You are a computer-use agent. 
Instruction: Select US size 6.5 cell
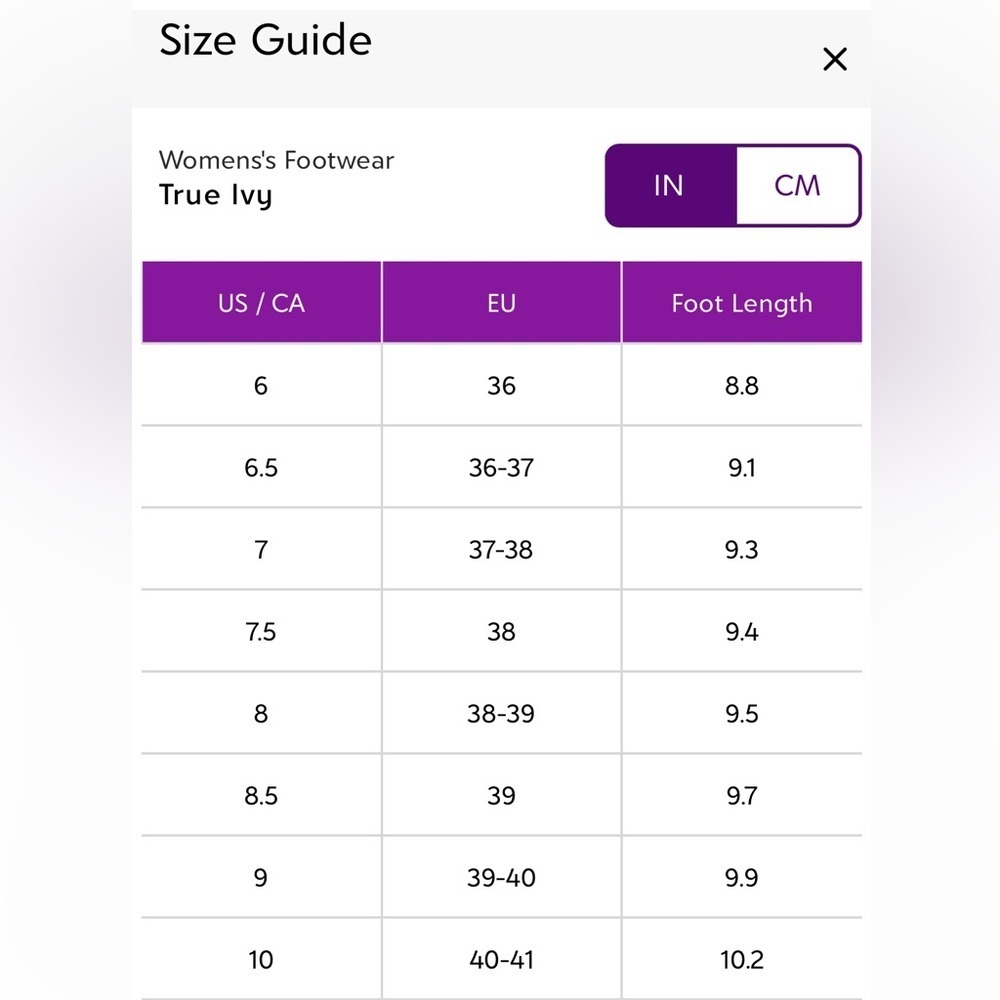261,468
